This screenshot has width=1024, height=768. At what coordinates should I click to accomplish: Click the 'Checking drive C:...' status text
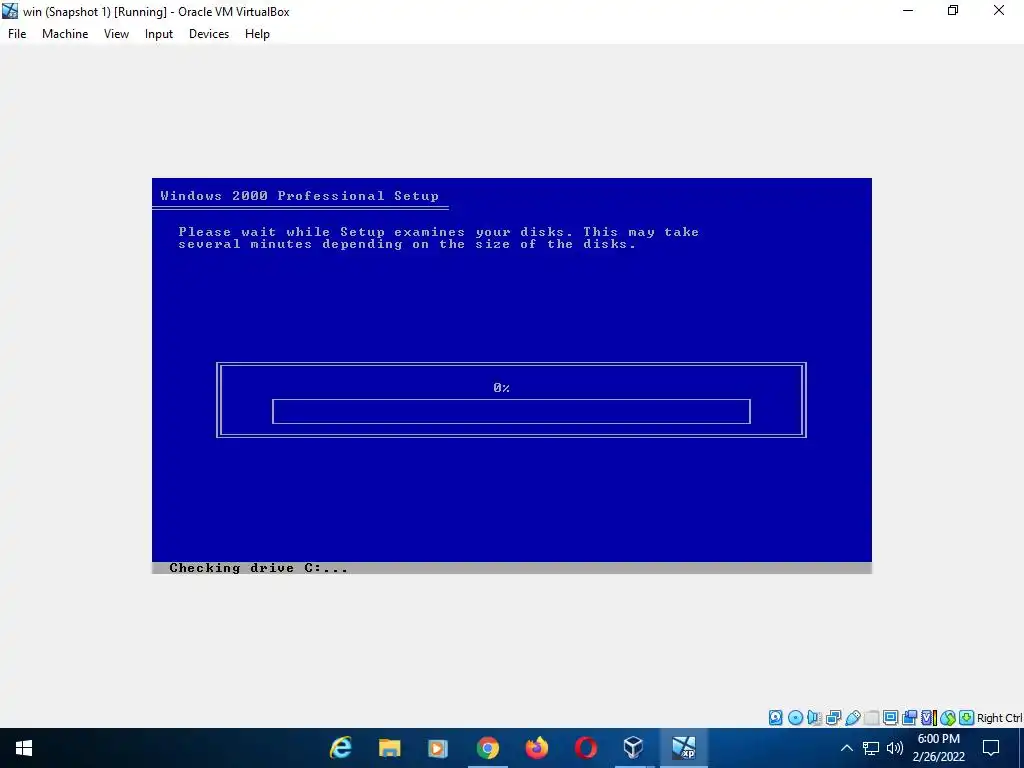pyautogui.click(x=259, y=568)
